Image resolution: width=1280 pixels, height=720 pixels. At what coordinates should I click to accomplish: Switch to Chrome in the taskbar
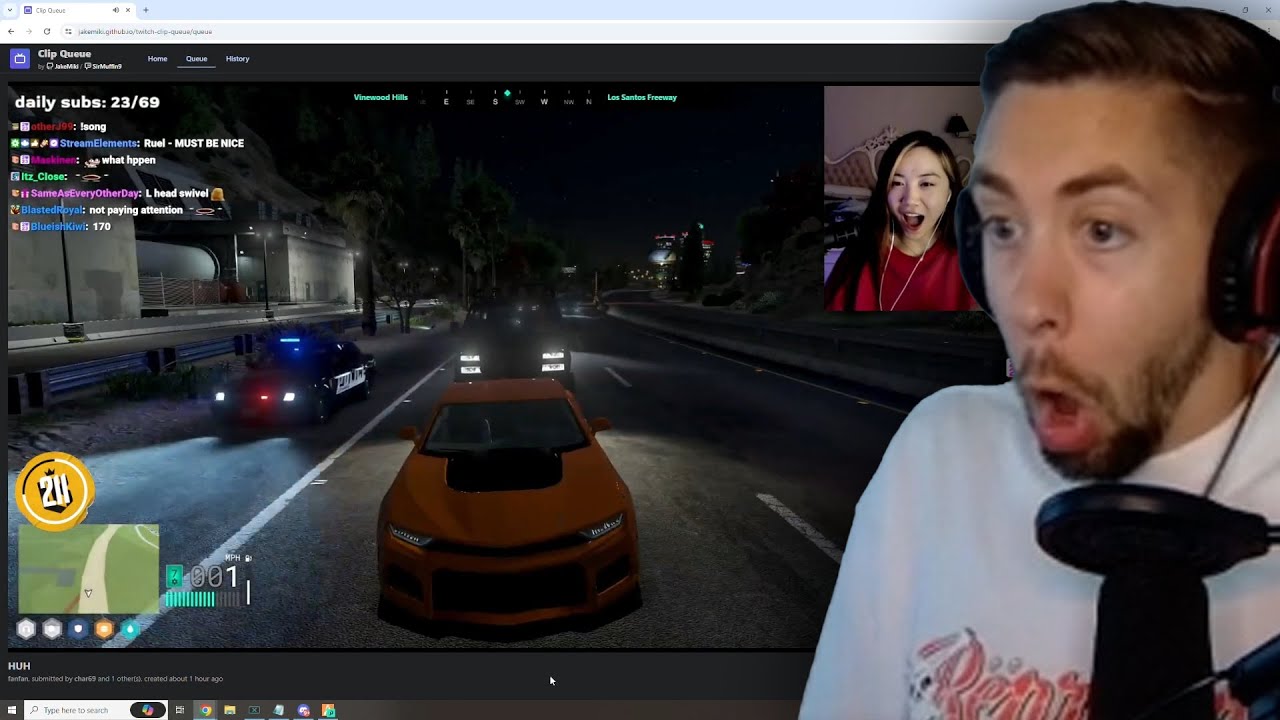(x=205, y=710)
